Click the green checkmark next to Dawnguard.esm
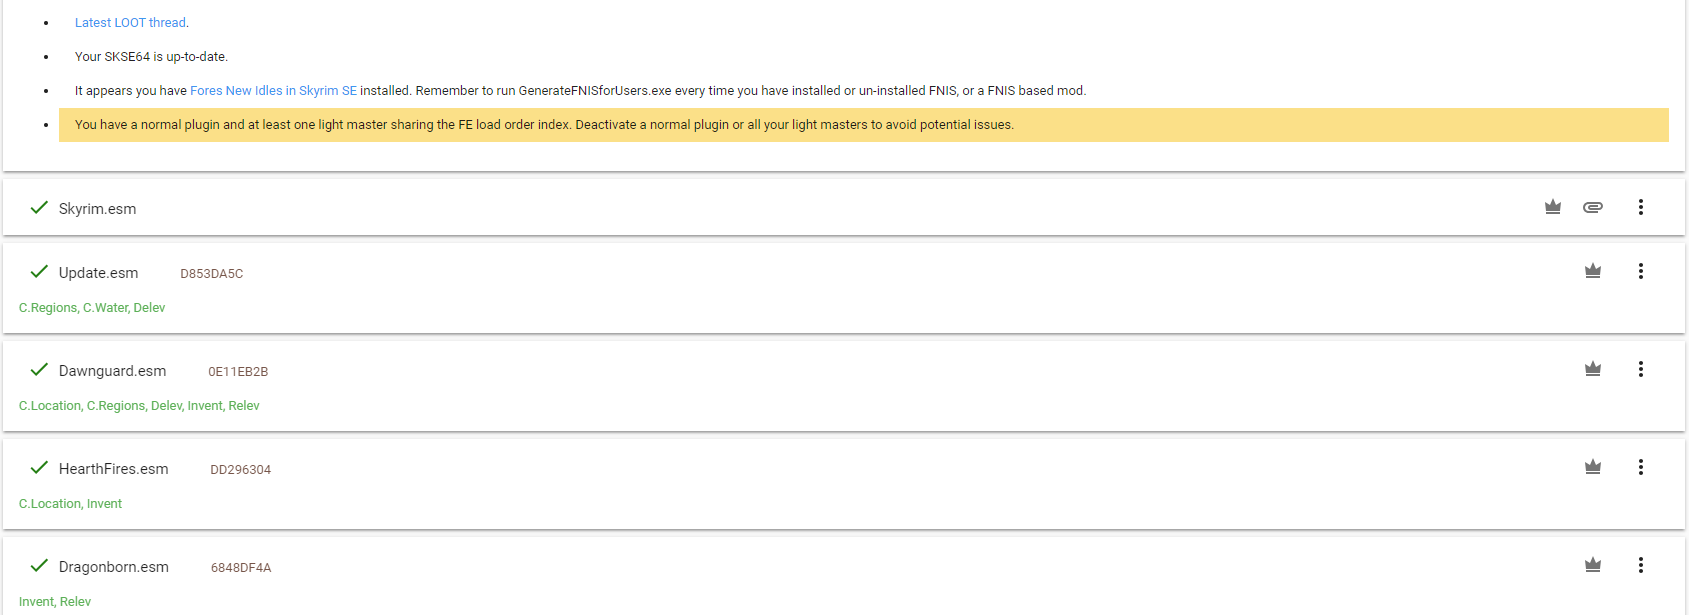Viewport: 1689px width, 615px height. point(39,370)
